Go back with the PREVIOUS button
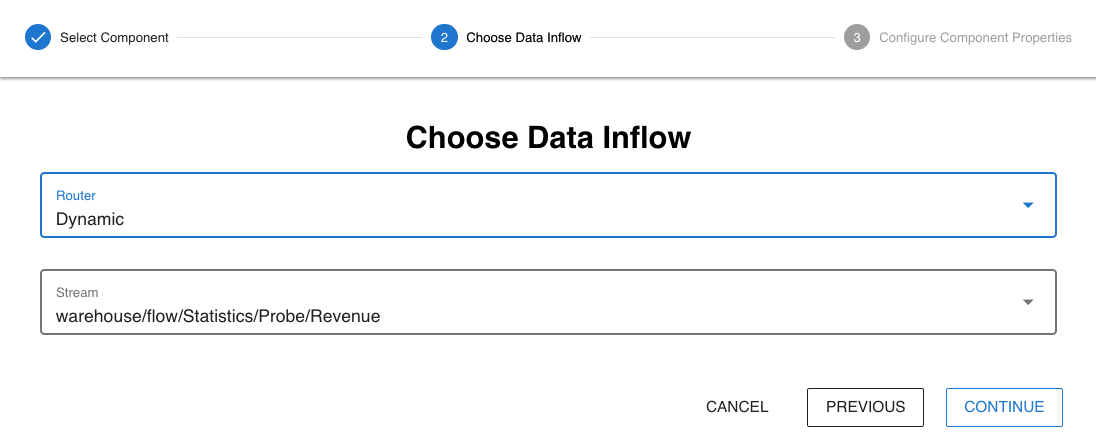 (x=865, y=407)
